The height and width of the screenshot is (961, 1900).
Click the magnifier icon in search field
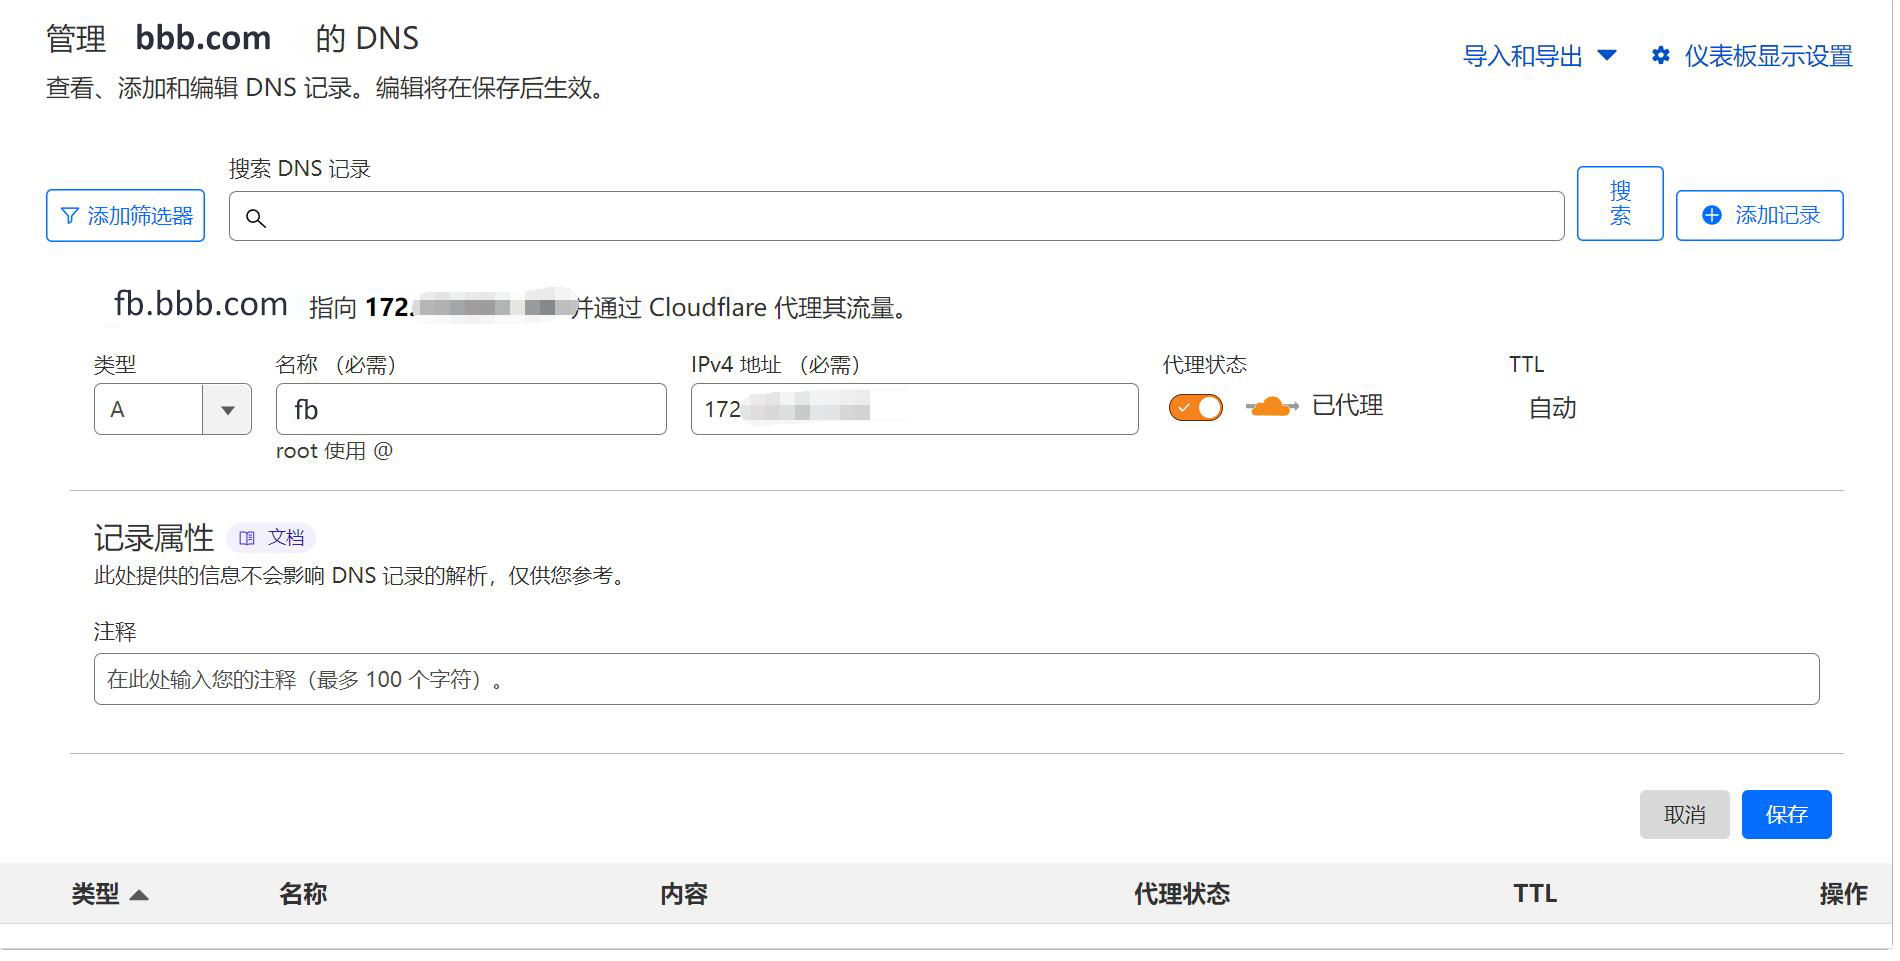(x=256, y=218)
